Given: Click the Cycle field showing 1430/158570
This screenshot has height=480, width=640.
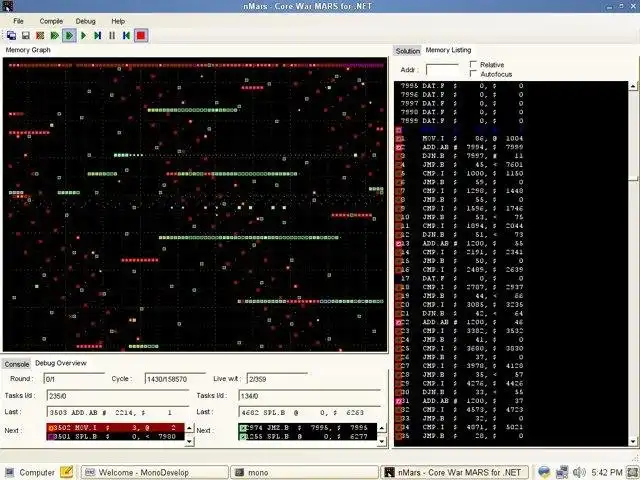Looking at the screenshot, I should point(175,379).
